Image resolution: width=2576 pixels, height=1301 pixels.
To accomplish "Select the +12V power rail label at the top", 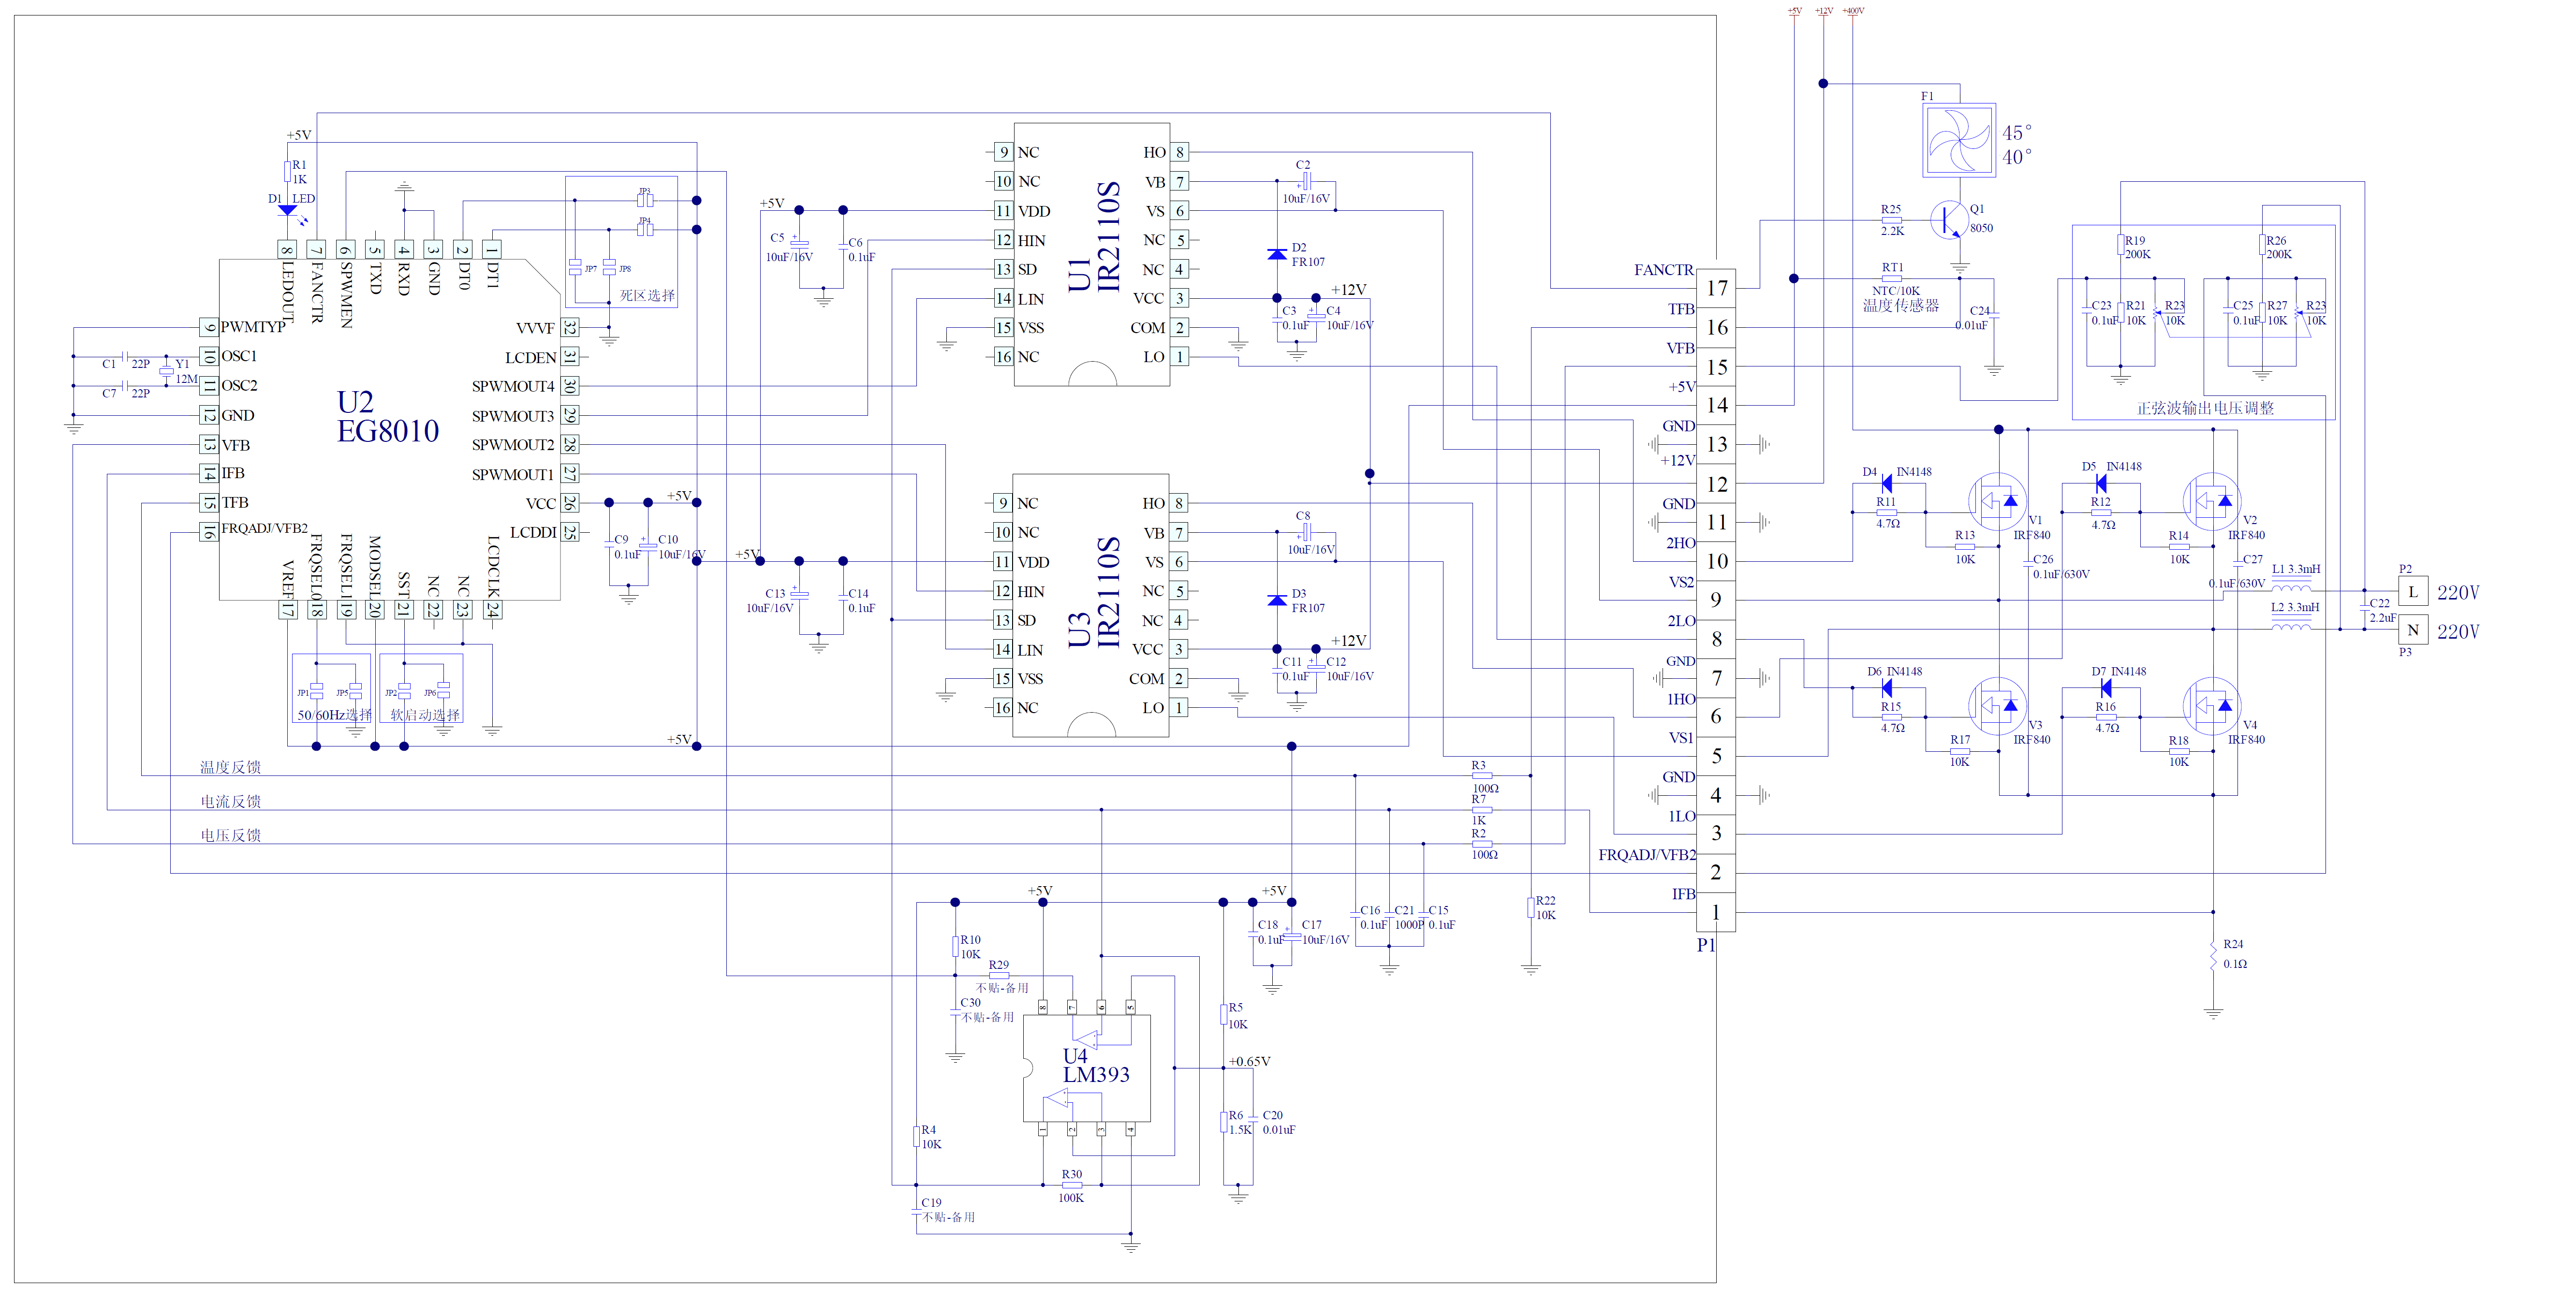I will point(1824,11).
